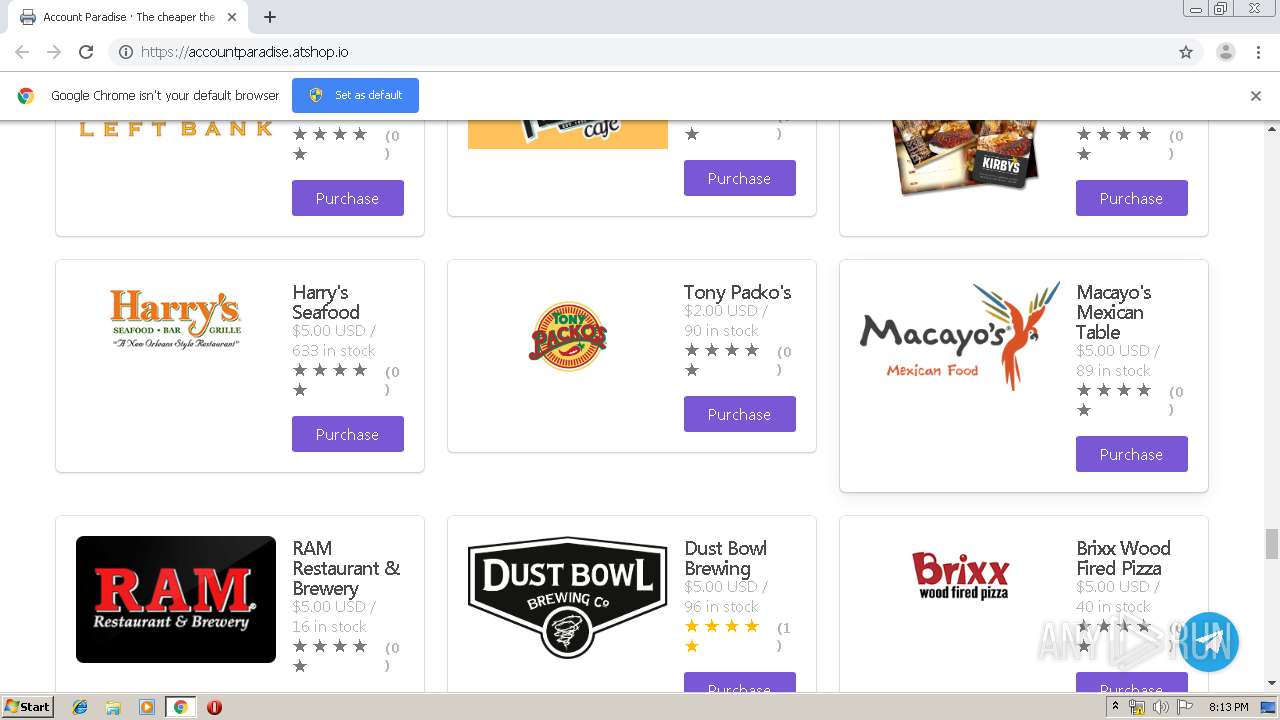Screen dimensions: 1280x720
Task: Launch Internet Explorer from taskbar
Action: (80, 707)
